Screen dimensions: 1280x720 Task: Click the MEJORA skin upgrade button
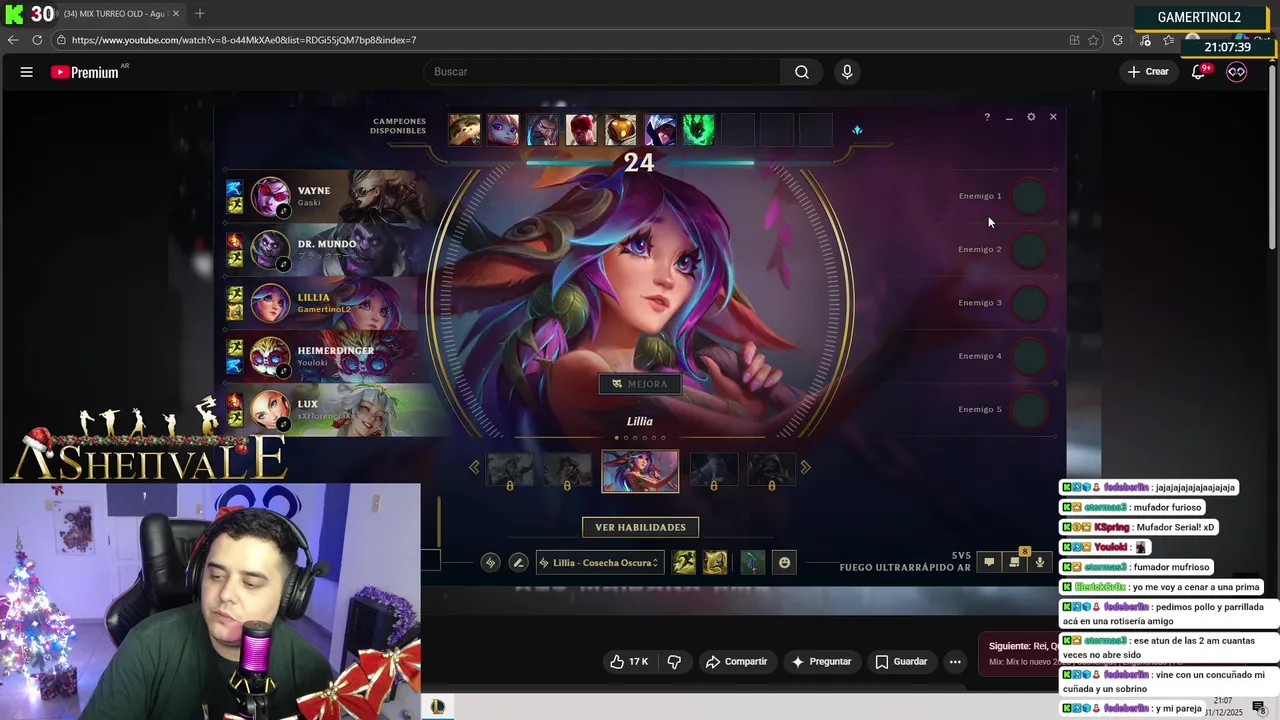coord(640,384)
